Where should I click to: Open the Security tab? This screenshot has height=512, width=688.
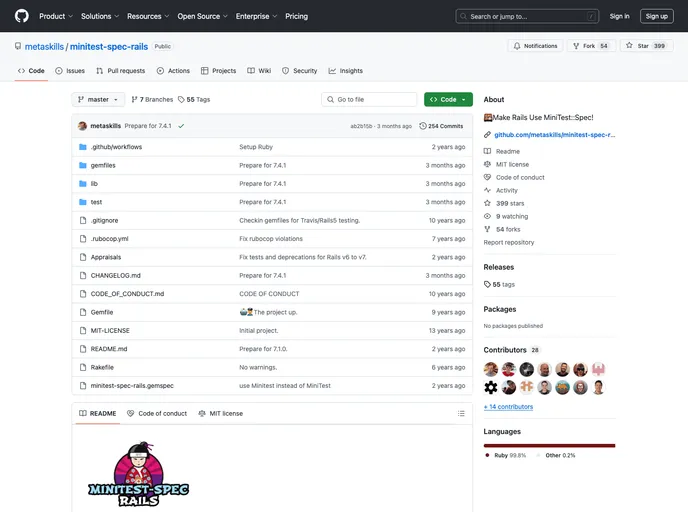(300, 71)
